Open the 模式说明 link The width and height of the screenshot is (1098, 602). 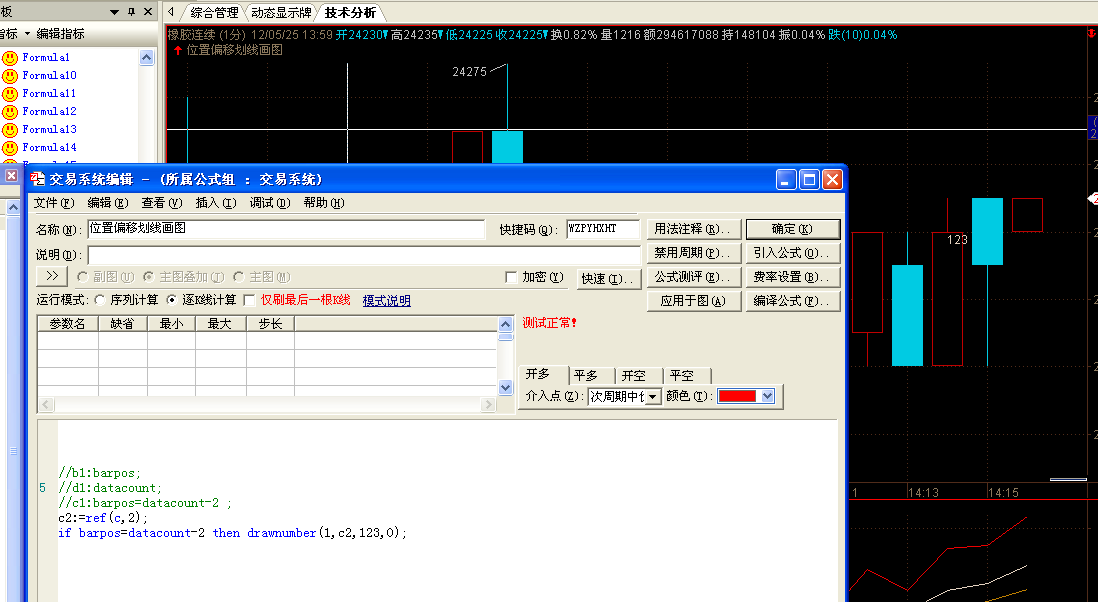click(x=386, y=301)
